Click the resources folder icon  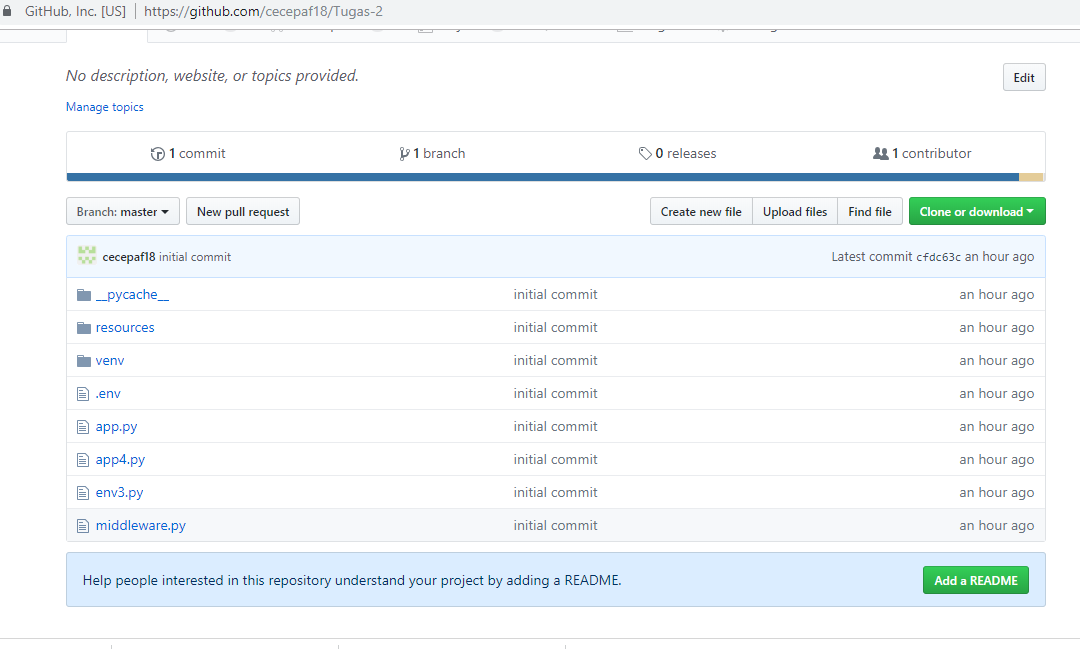tap(84, 328)
